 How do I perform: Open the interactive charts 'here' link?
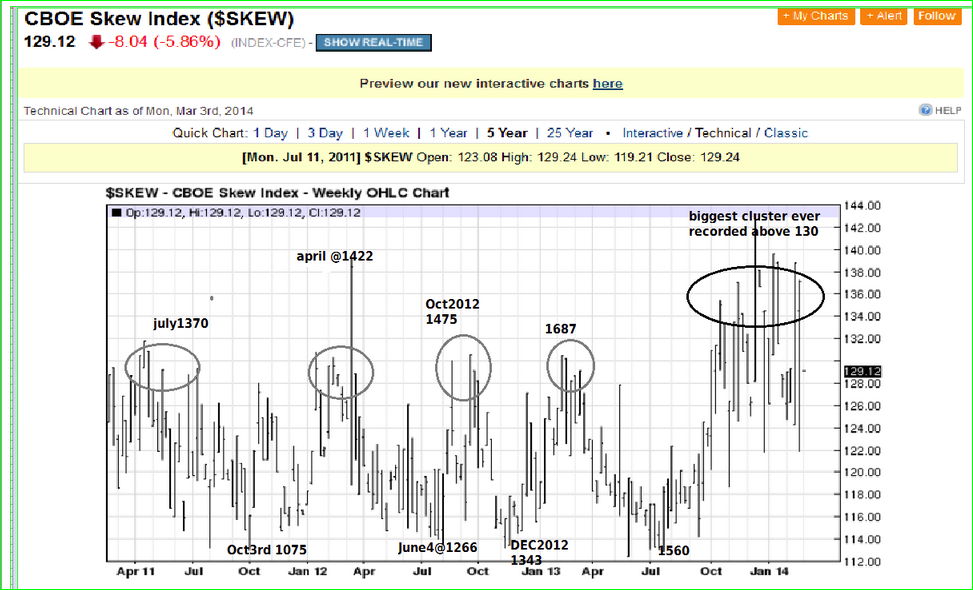tap(608, 83)
